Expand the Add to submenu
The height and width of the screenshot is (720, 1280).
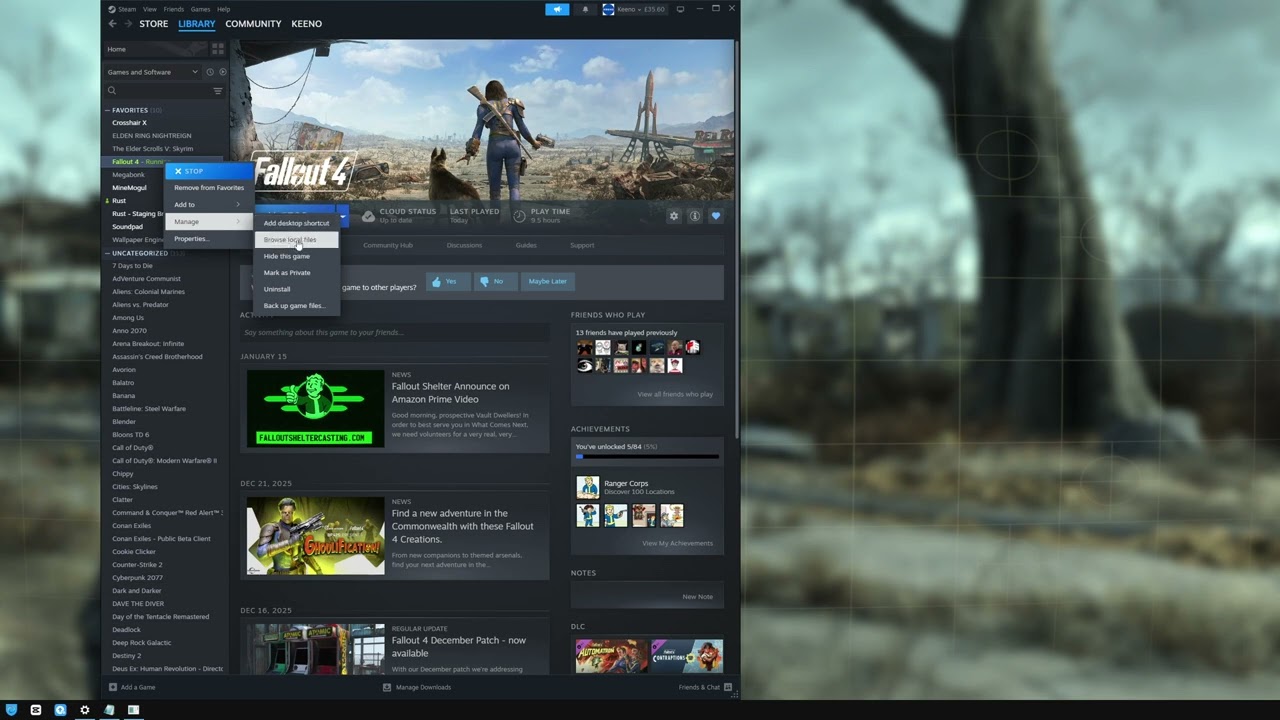point(207,204)
